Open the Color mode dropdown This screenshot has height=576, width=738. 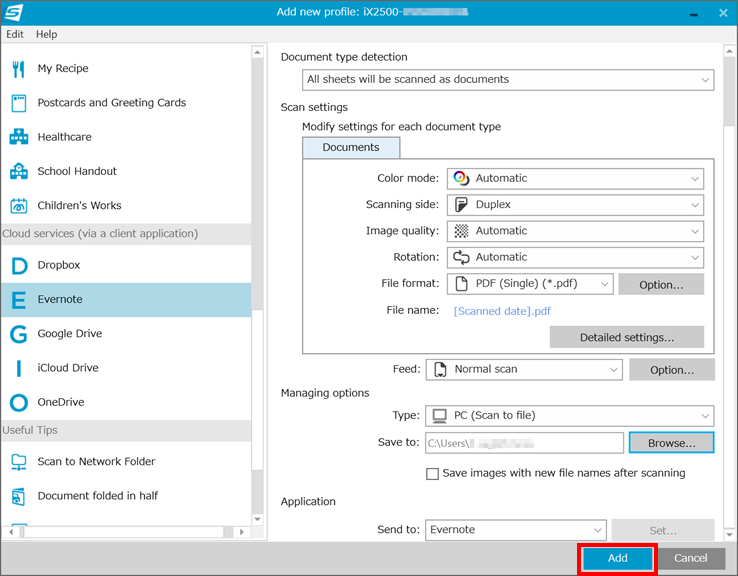575,179
